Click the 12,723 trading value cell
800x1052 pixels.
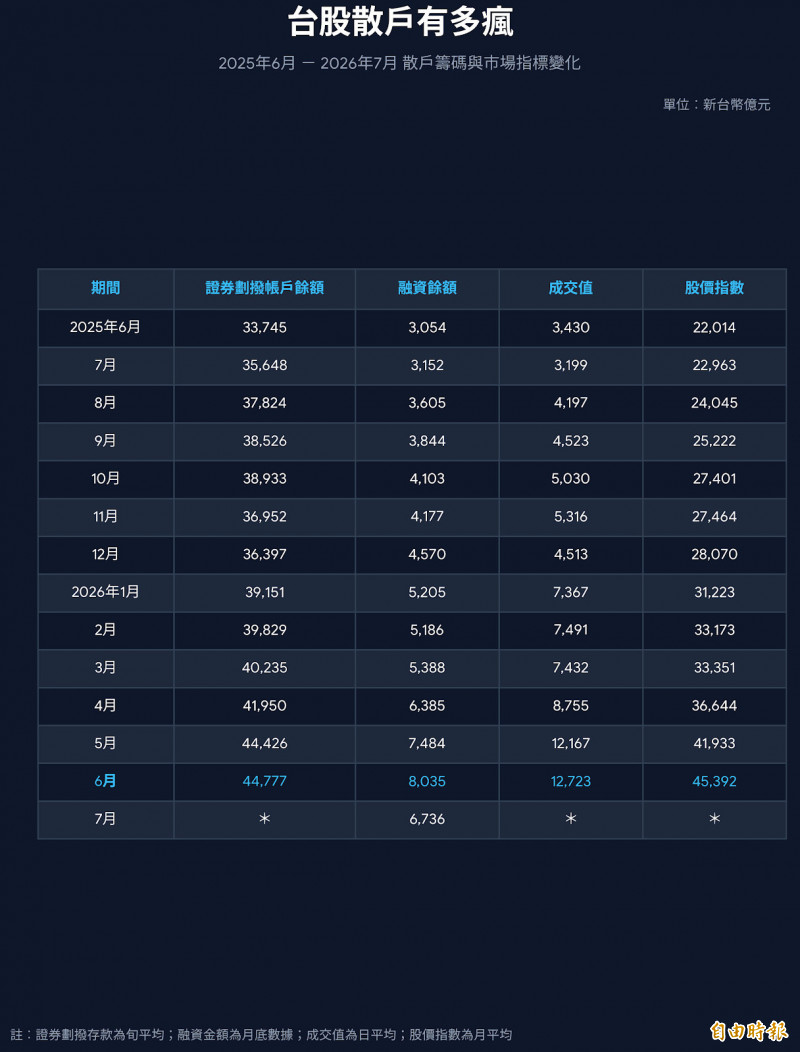(x=570, y=782)
